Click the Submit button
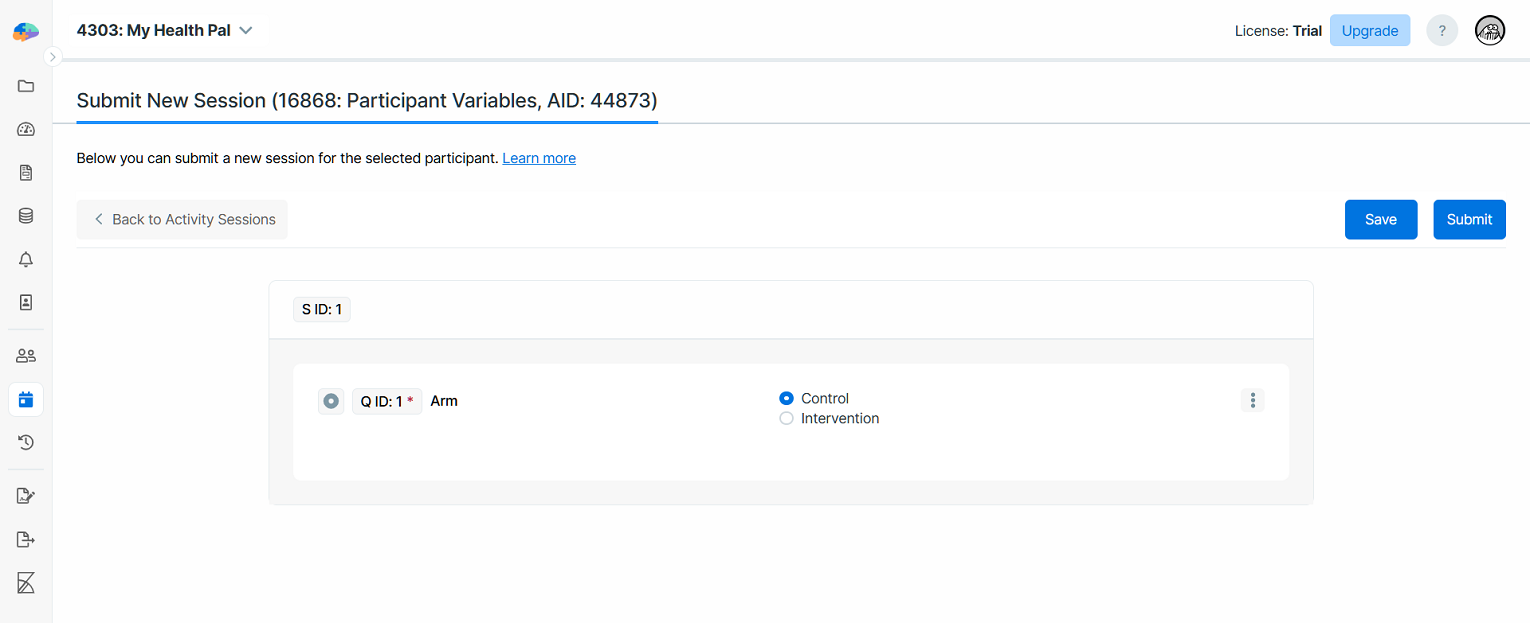1530x623 pixels. (x=1468, y=220)
